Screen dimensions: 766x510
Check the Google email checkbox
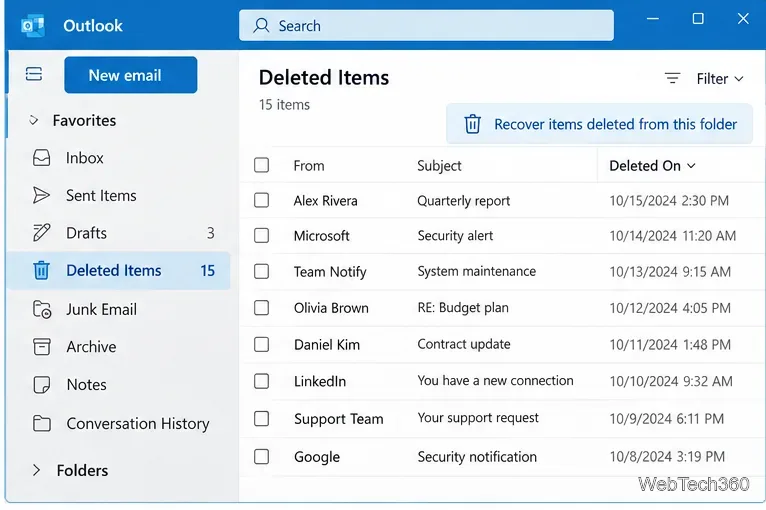[261, 457]
